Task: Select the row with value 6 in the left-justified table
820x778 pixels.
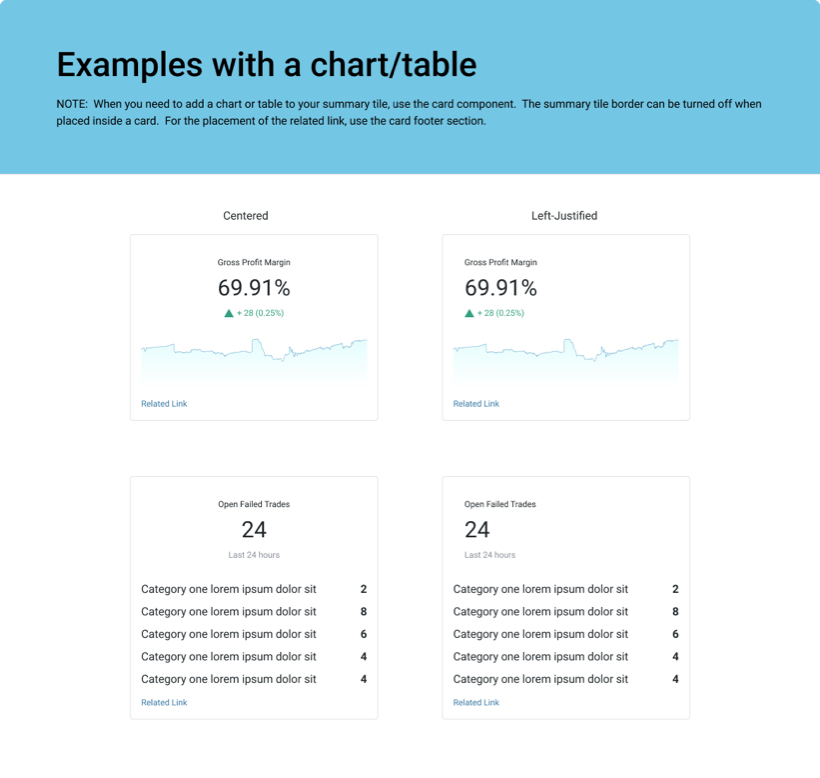Action: (566, 634)
